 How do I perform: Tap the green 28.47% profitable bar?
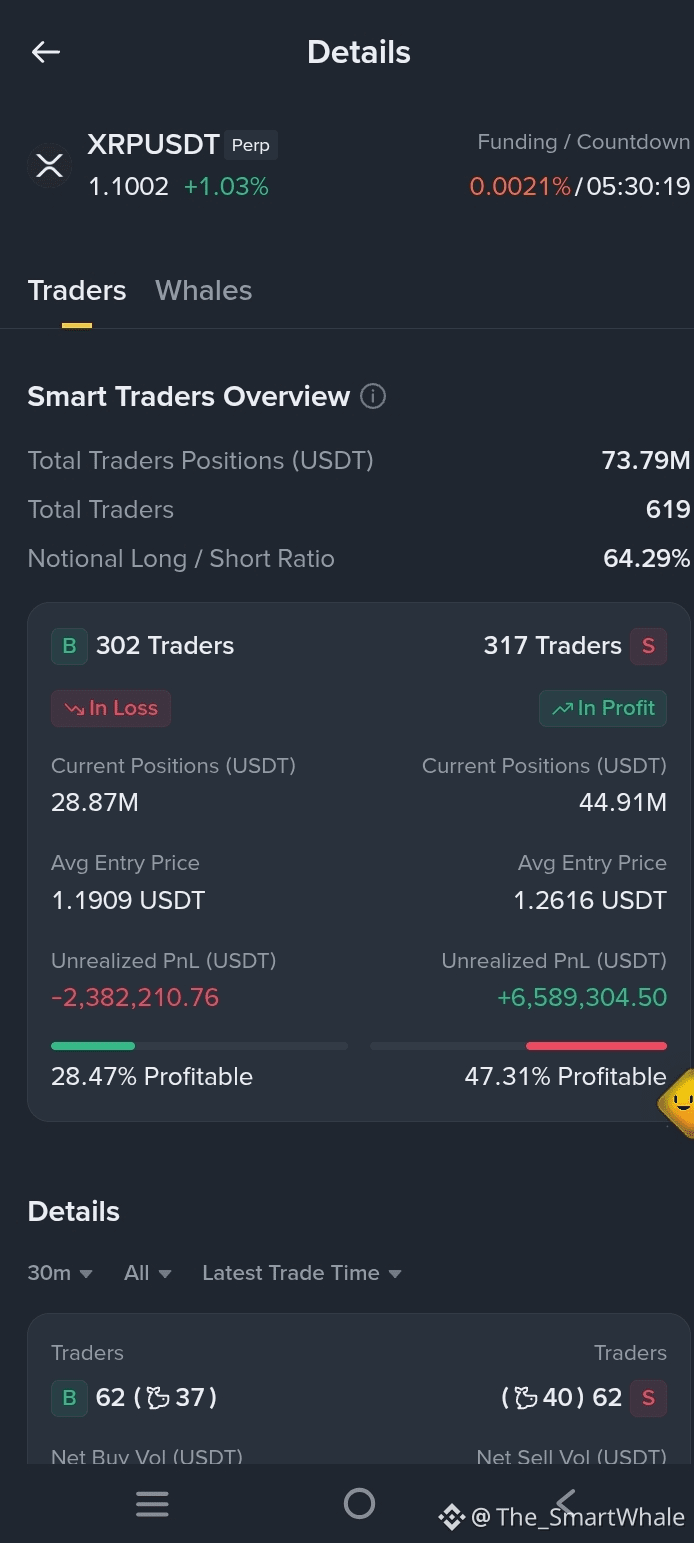[93, 1046]
